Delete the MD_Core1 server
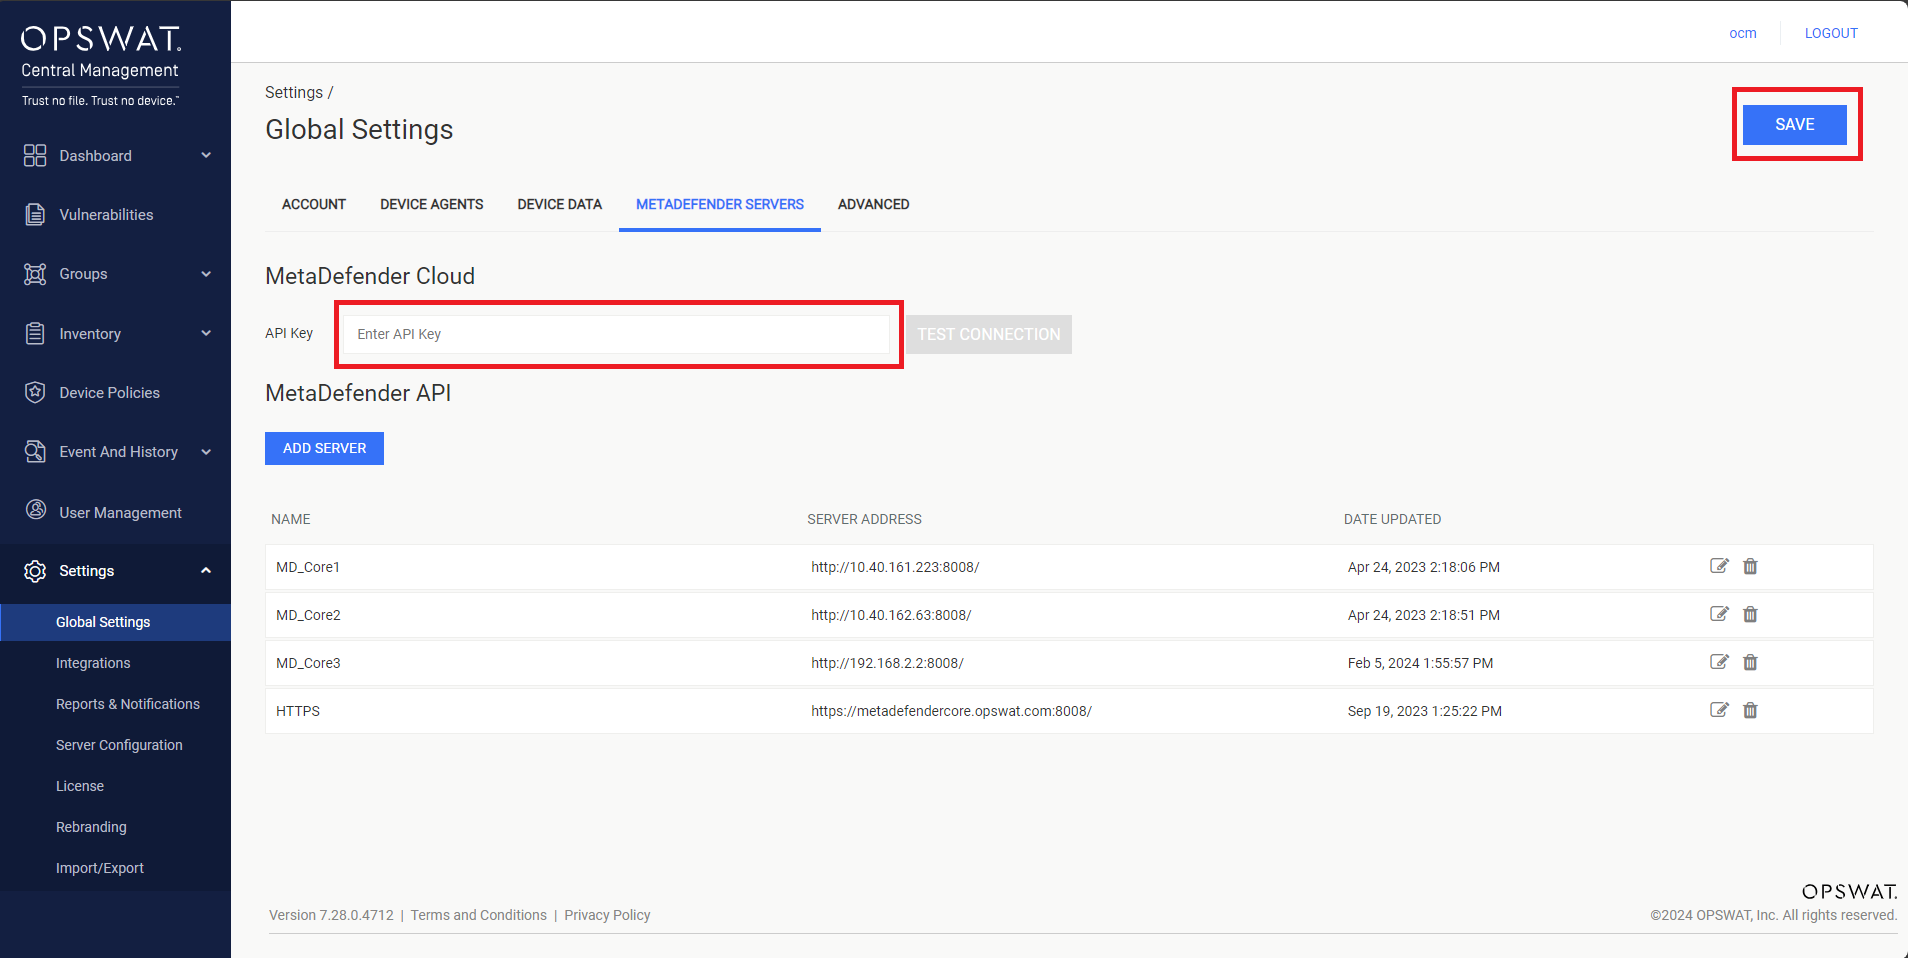Screen dimensions: 1908x958 coord(1750,566)
